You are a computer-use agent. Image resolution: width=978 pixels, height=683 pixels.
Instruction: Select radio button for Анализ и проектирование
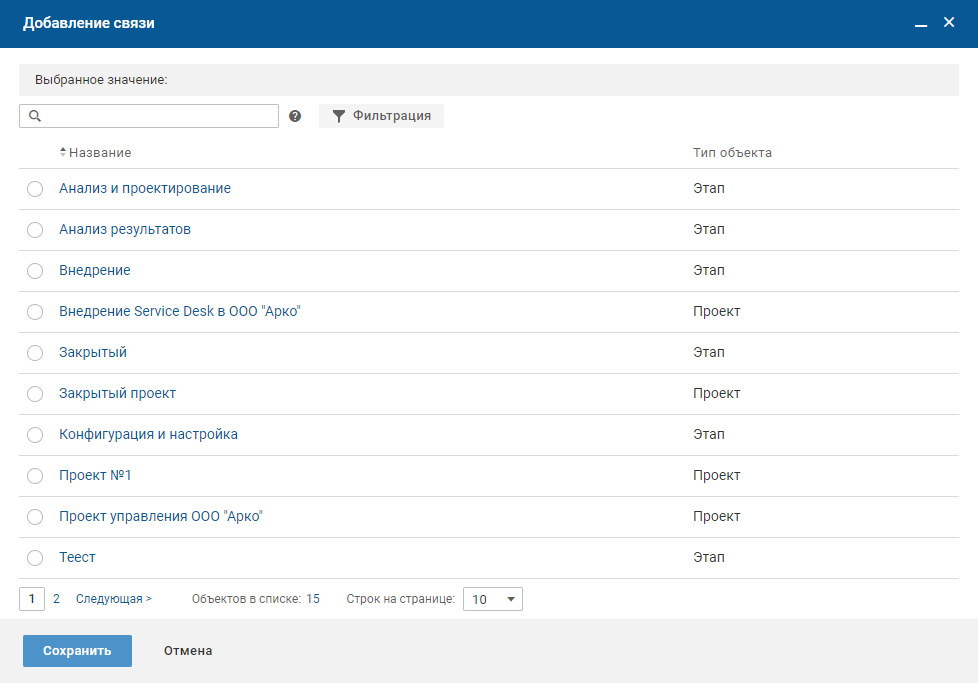pos(35,189)
